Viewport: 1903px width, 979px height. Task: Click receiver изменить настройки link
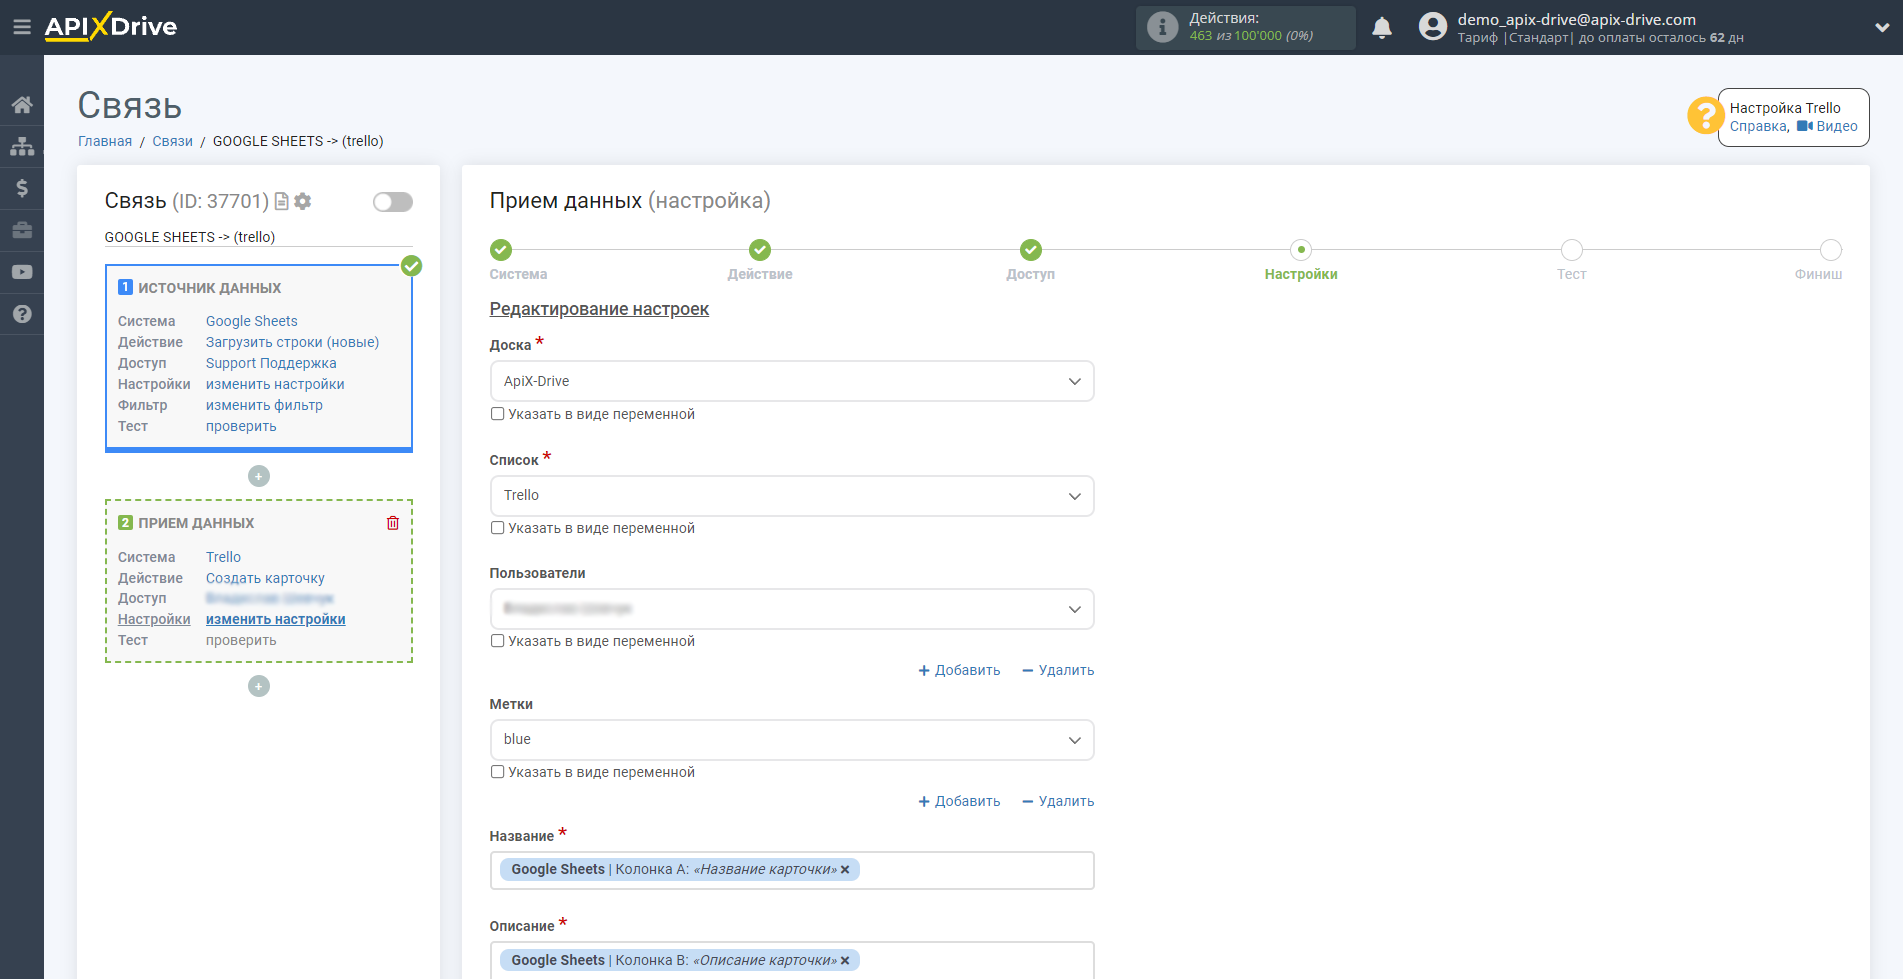[x=276, y=619]
